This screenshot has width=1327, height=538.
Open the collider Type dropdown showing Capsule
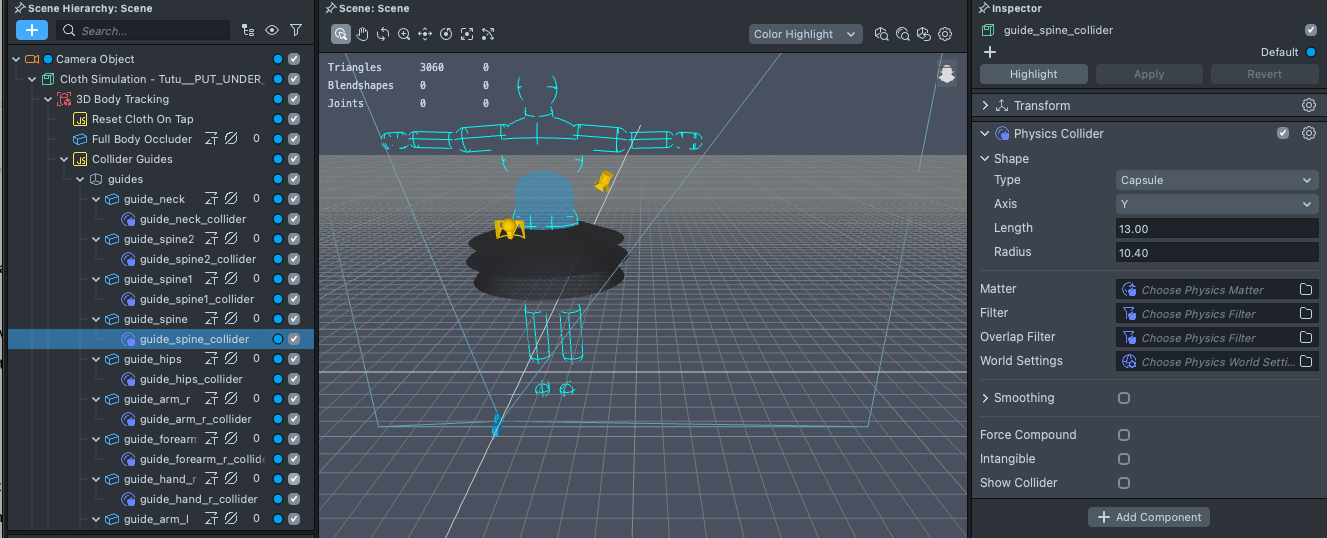coord(1216,180)
